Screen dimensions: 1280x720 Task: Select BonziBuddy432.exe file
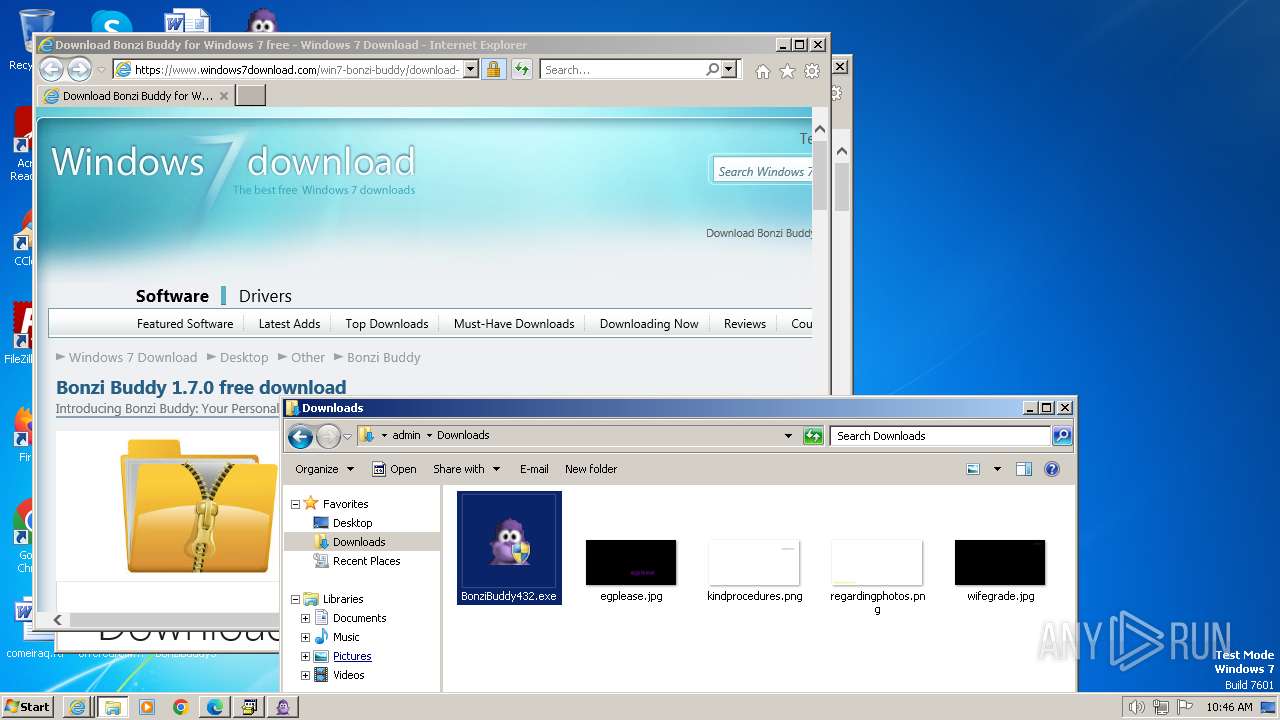tap(509, 548)
